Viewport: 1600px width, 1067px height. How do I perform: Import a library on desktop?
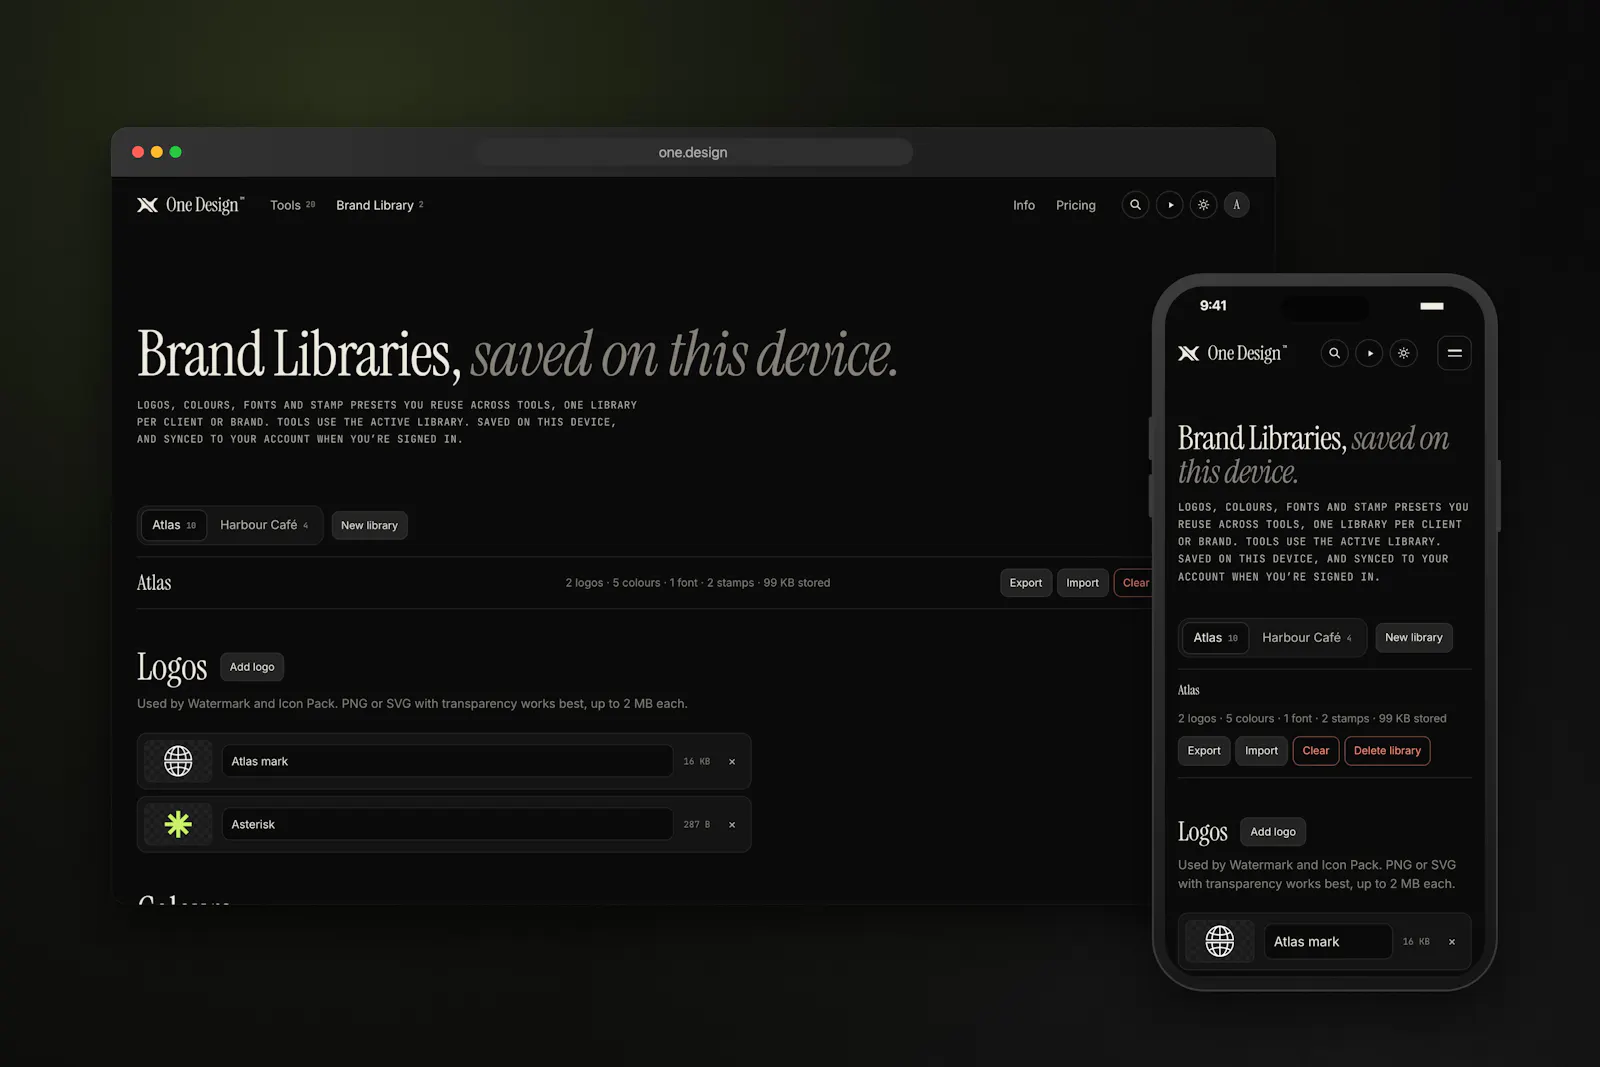point(1082,583)
